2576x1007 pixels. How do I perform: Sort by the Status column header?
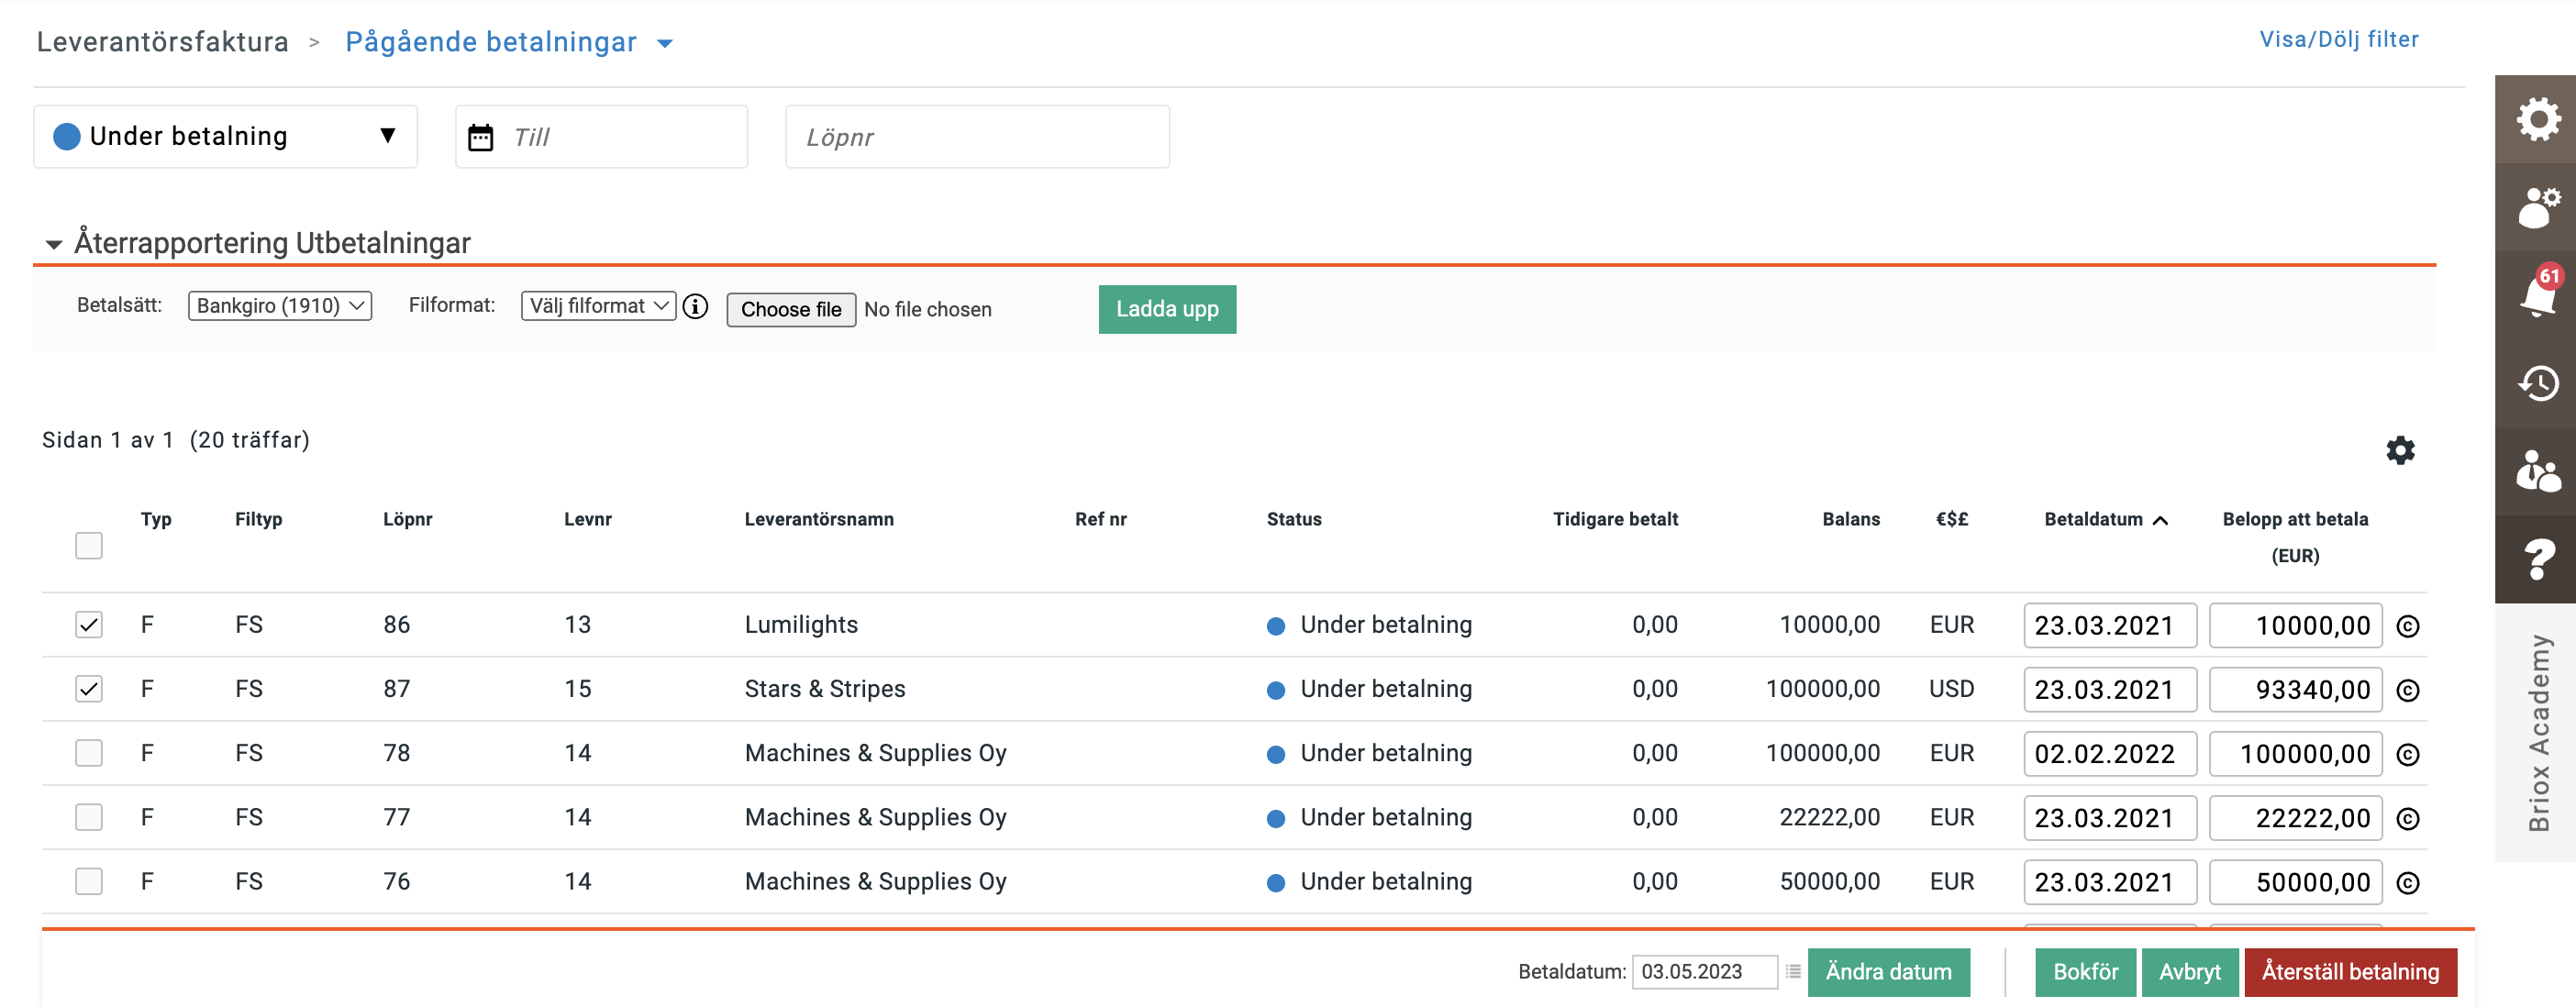tap(1294, 519)
